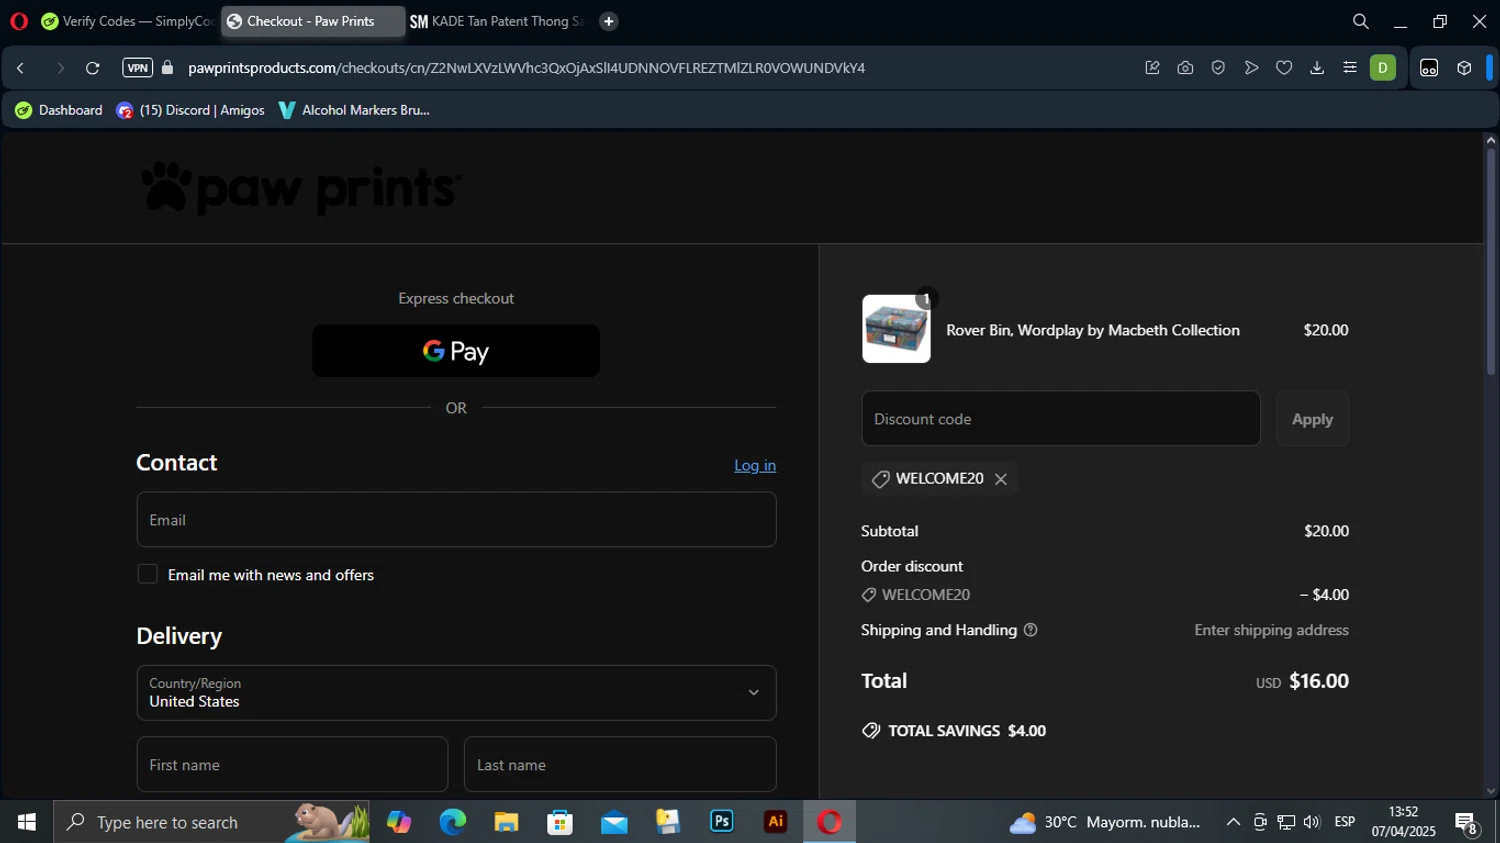Click the Opera menu logo icon
The width and height of the screenshot is (1500, 843).
click(x=19, y=21)
